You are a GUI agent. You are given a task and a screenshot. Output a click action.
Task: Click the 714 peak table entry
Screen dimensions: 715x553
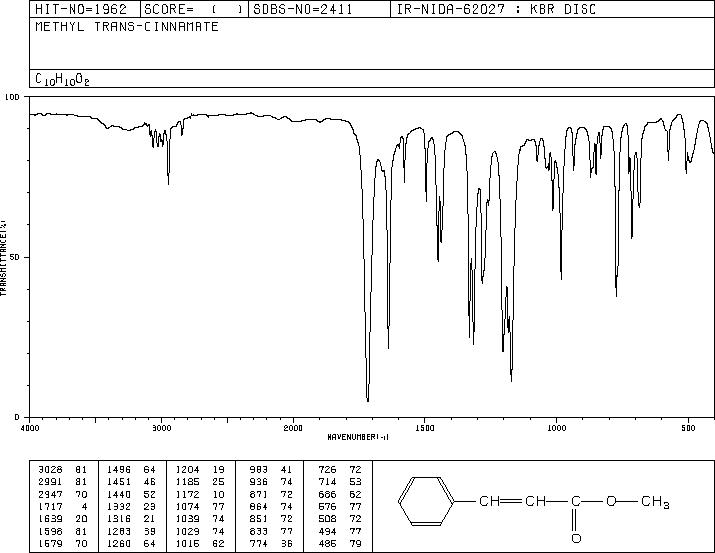point(340,482)
